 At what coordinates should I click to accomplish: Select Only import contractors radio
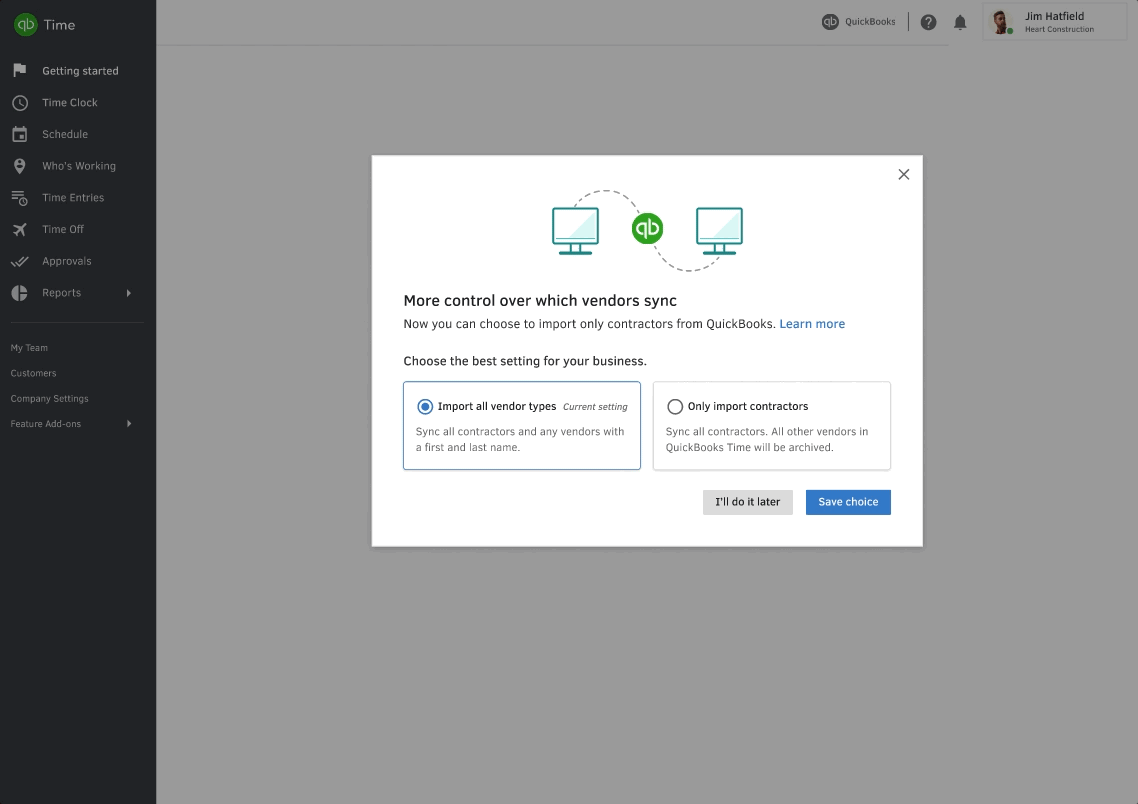pos(675,406)
